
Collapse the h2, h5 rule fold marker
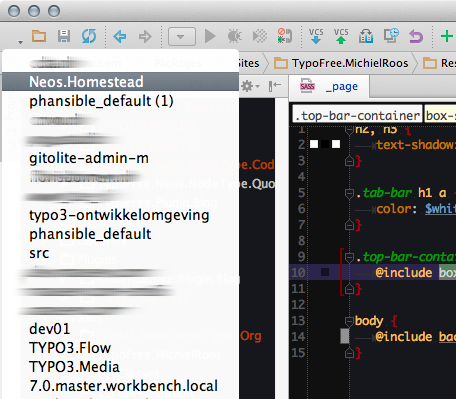pos(349,129)
